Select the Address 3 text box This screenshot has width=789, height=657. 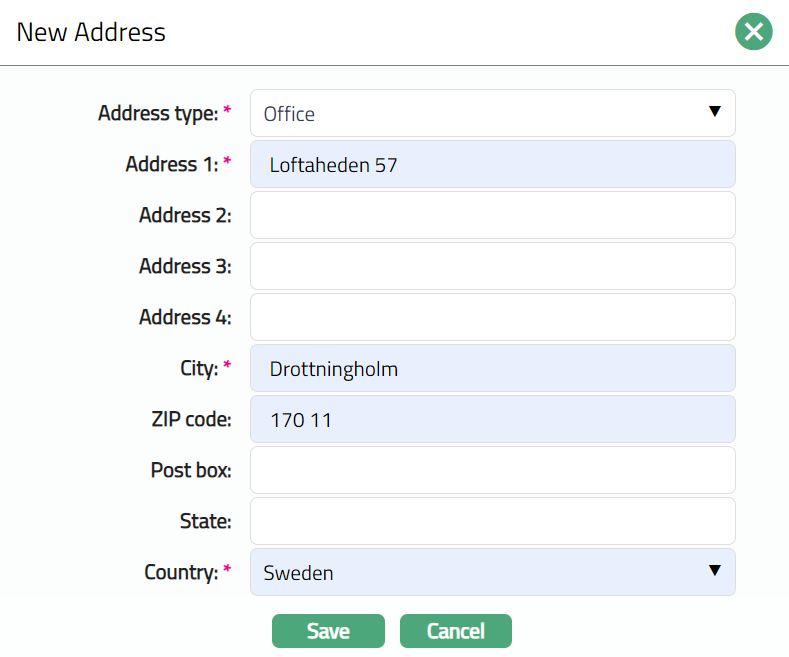point(492,266)
